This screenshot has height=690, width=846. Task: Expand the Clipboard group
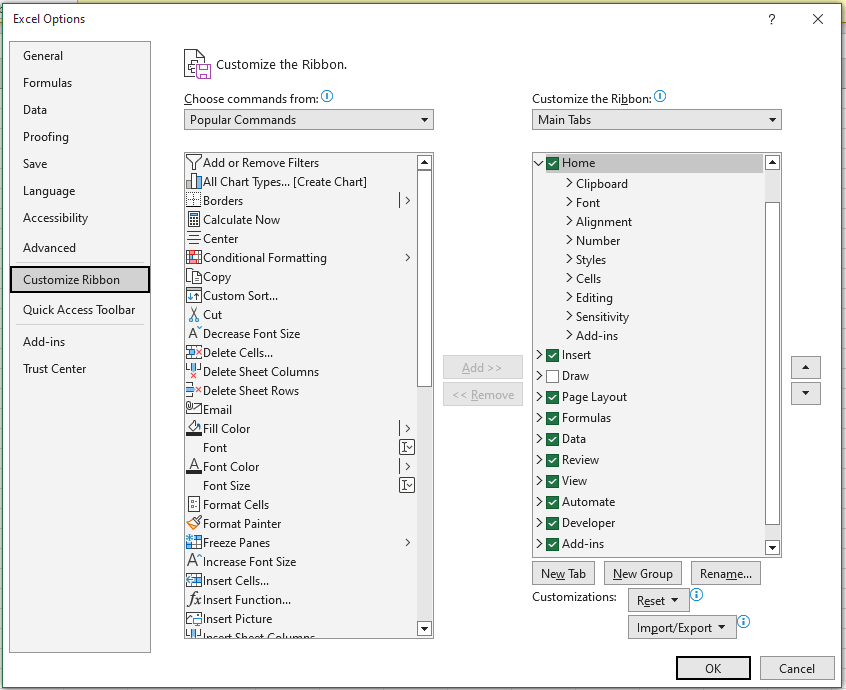pos(569,183)
